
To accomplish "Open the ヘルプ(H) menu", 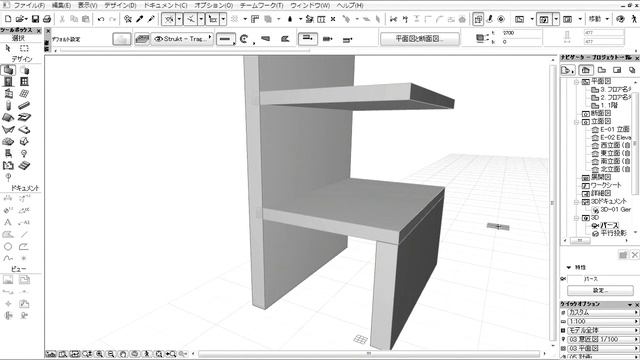I will [350, 5].
